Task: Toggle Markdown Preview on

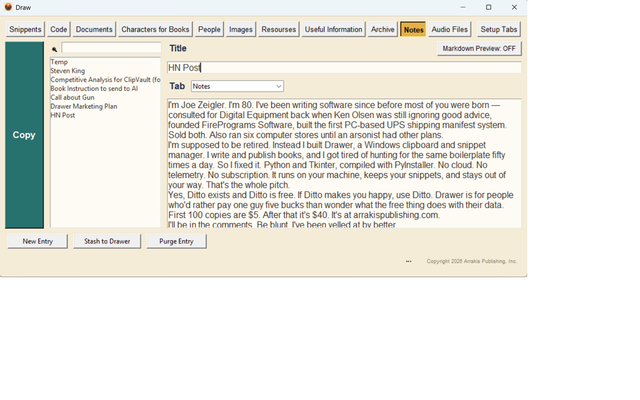Action: pyautogui.click(x=479, y=49)
